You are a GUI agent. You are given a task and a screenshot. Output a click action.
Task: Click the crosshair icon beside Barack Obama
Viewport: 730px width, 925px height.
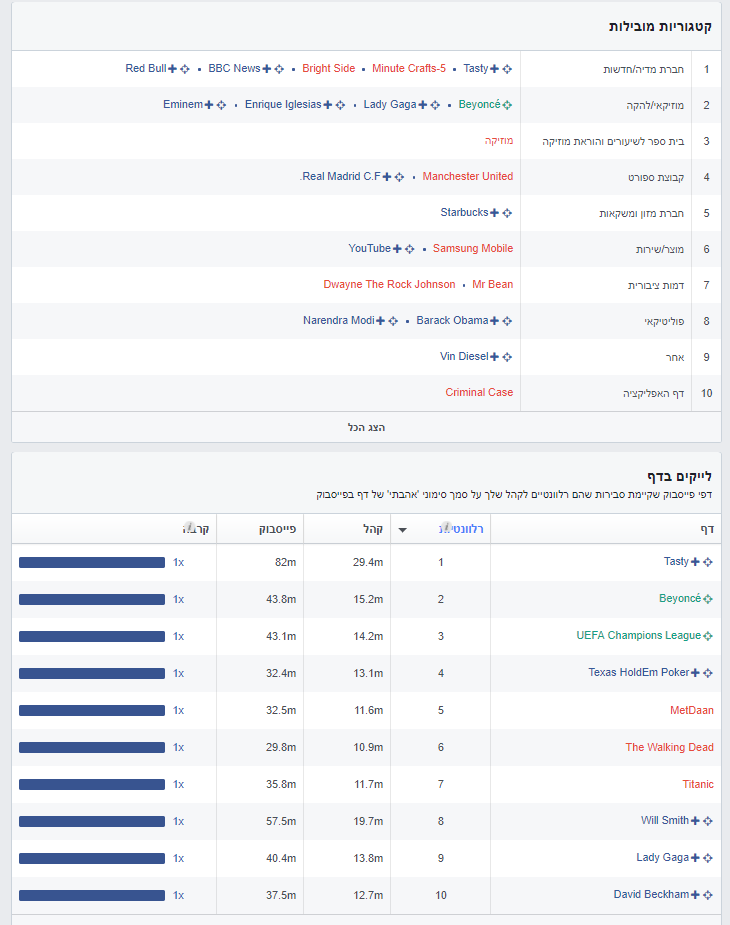click(x=507, y=321)
